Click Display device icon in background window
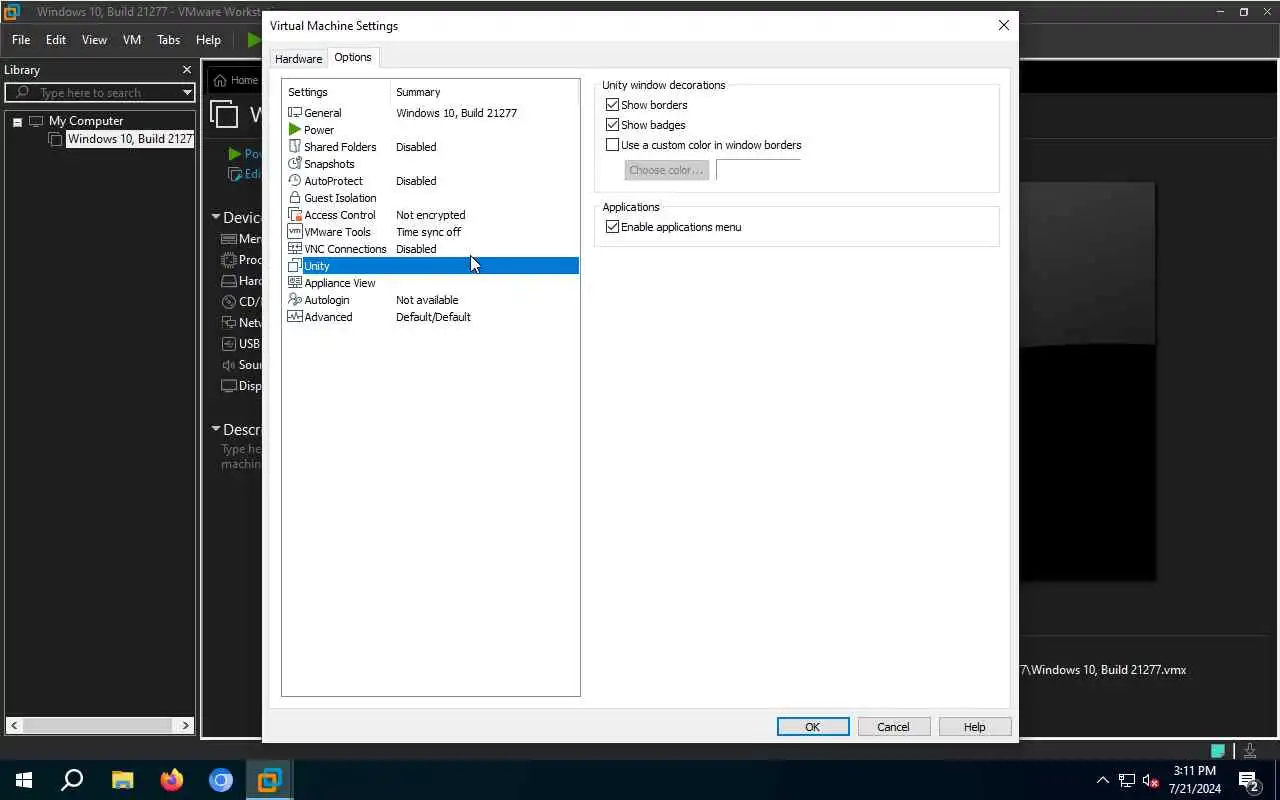 (x=229, y=386)
